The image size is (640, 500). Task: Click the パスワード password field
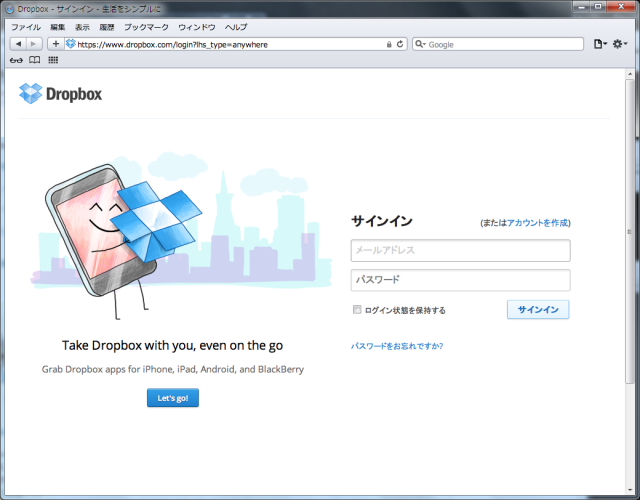(460, 280)
